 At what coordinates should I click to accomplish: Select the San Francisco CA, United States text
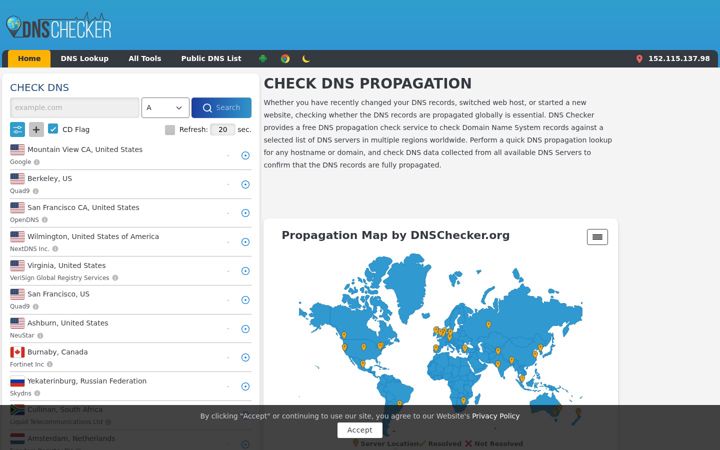pos(83,207)
